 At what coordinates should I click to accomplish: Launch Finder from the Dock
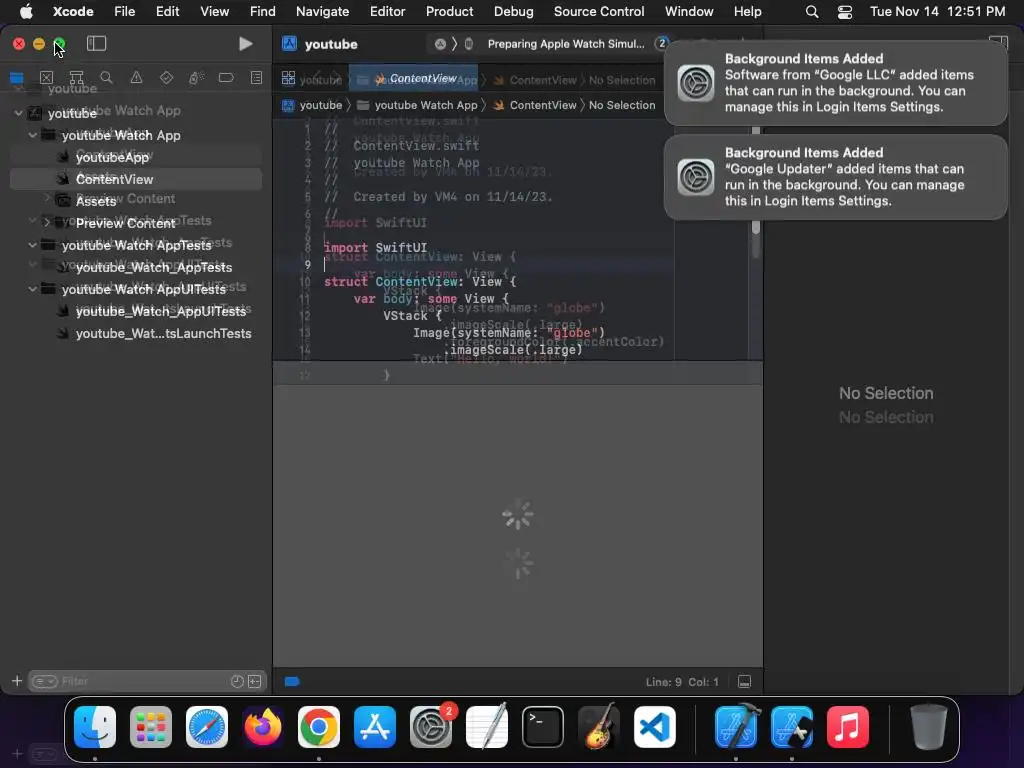[95, 727]
